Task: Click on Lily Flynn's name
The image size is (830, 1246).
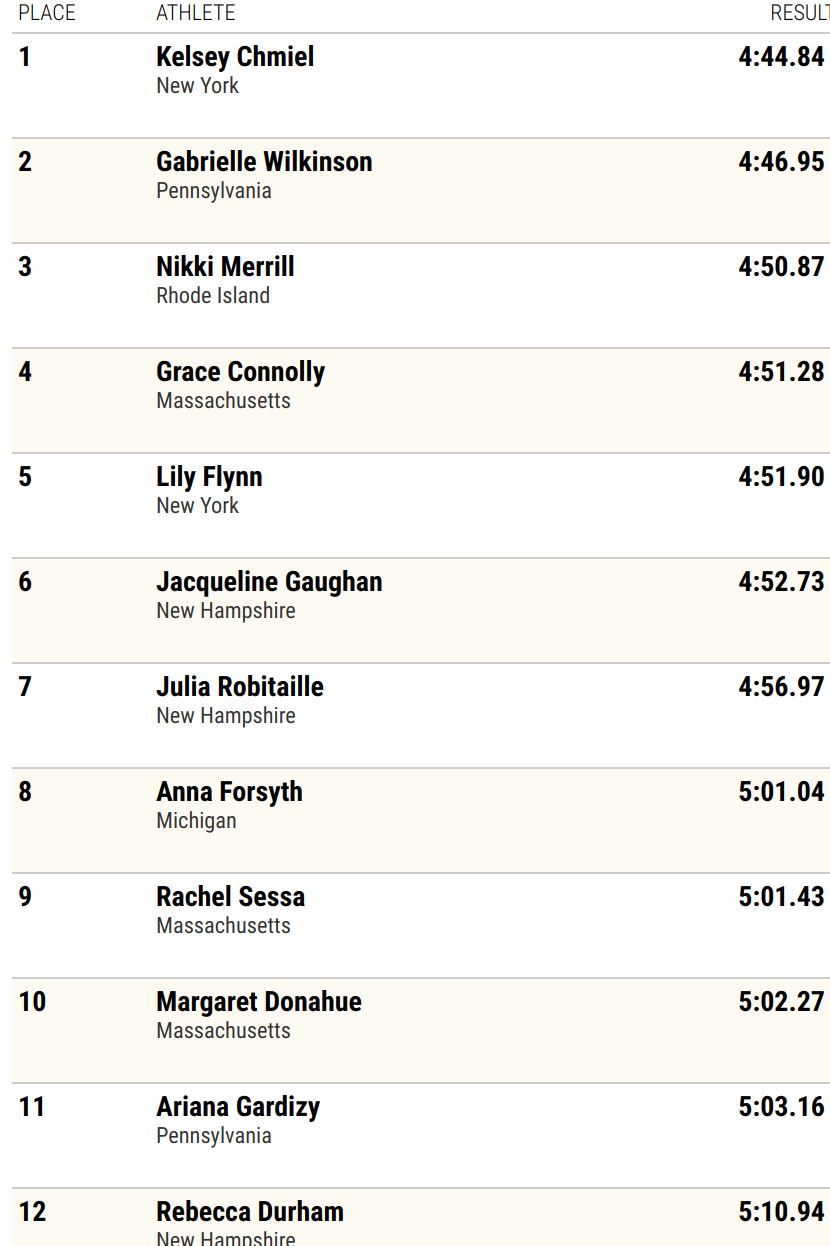Action: 209,477
